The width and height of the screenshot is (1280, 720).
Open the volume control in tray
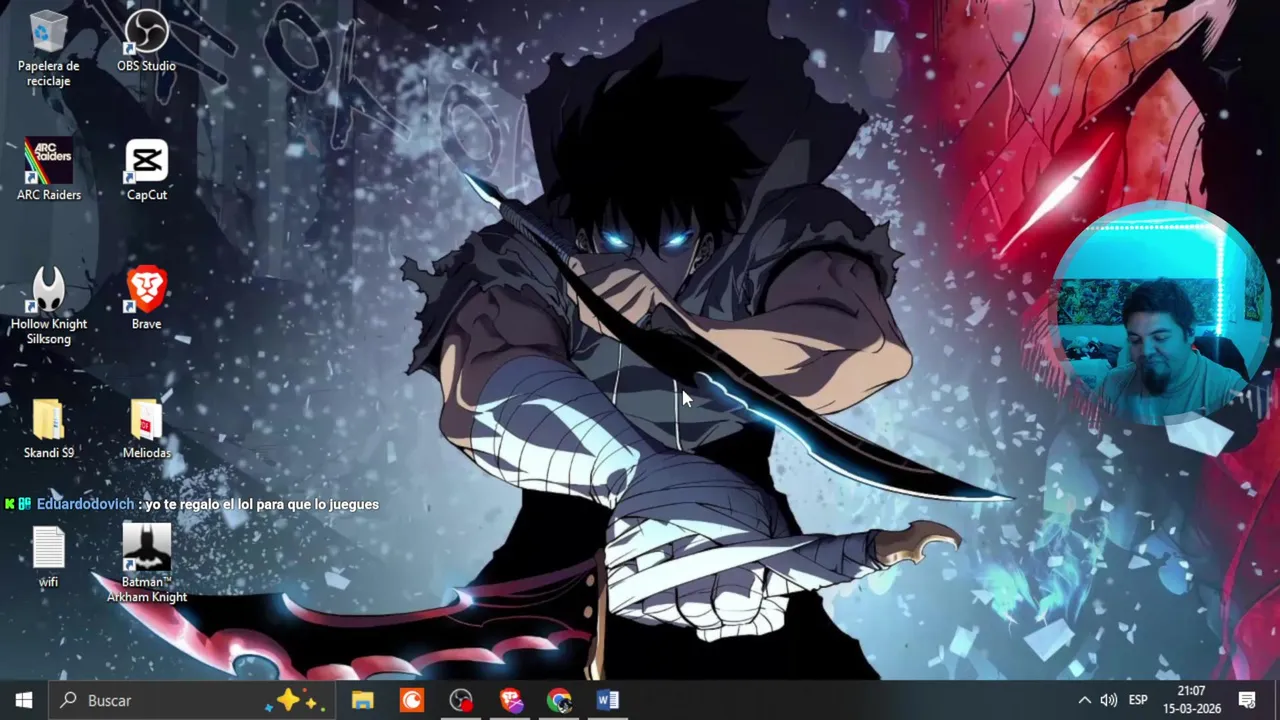click(x=1108, y=700)
